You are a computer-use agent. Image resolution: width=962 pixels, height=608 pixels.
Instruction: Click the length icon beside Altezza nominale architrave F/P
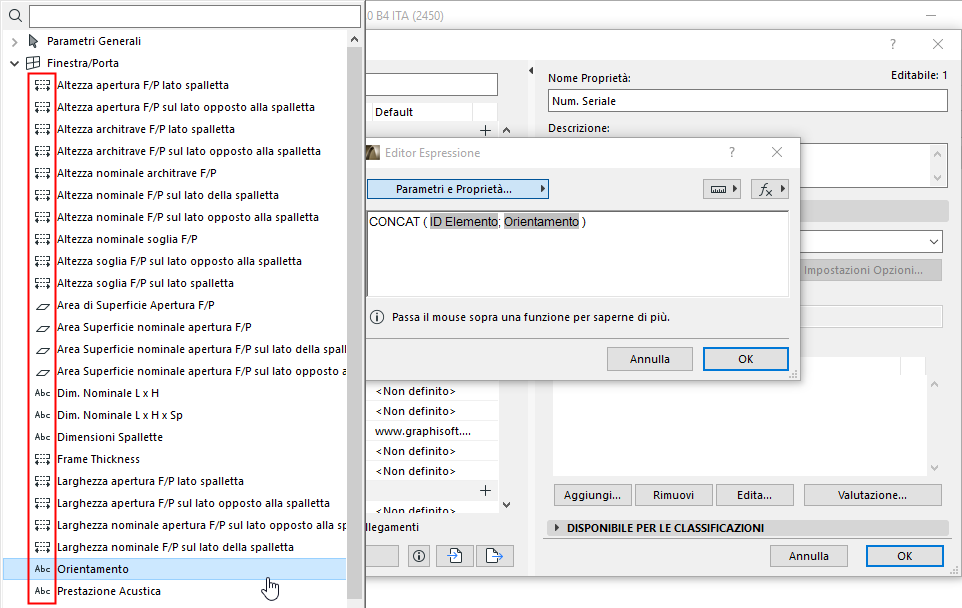pos(42,173)
